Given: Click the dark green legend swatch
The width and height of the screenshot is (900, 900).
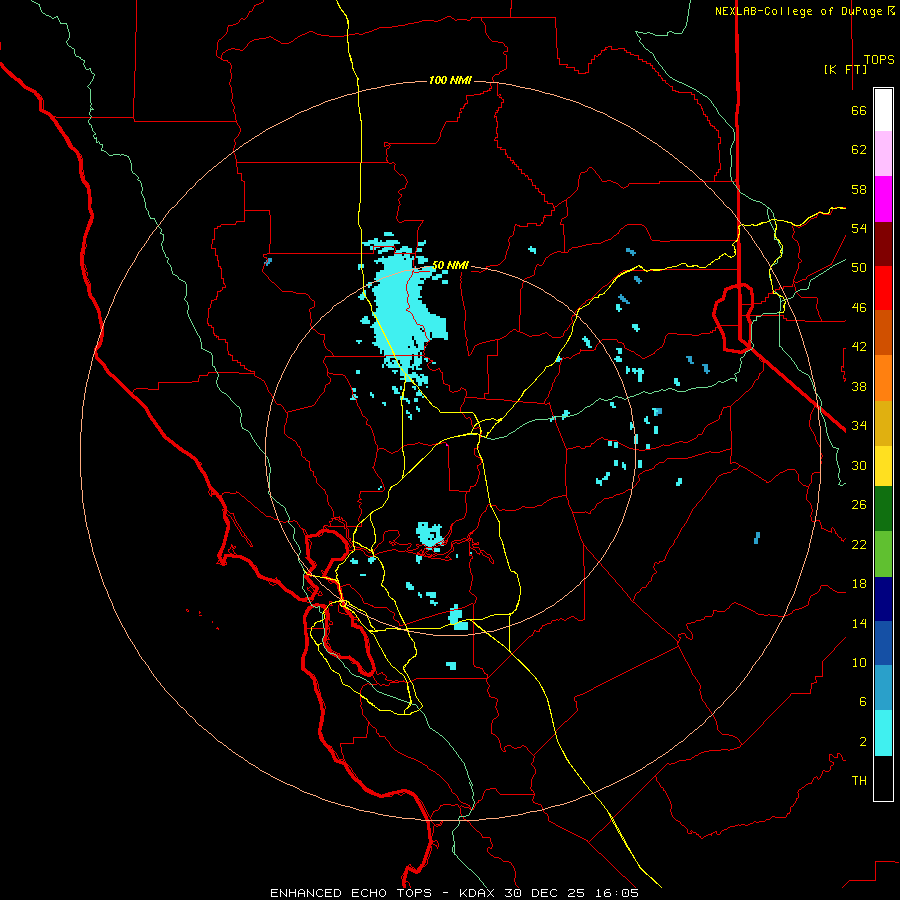Looking at the screenshot, I should point(883,509).
